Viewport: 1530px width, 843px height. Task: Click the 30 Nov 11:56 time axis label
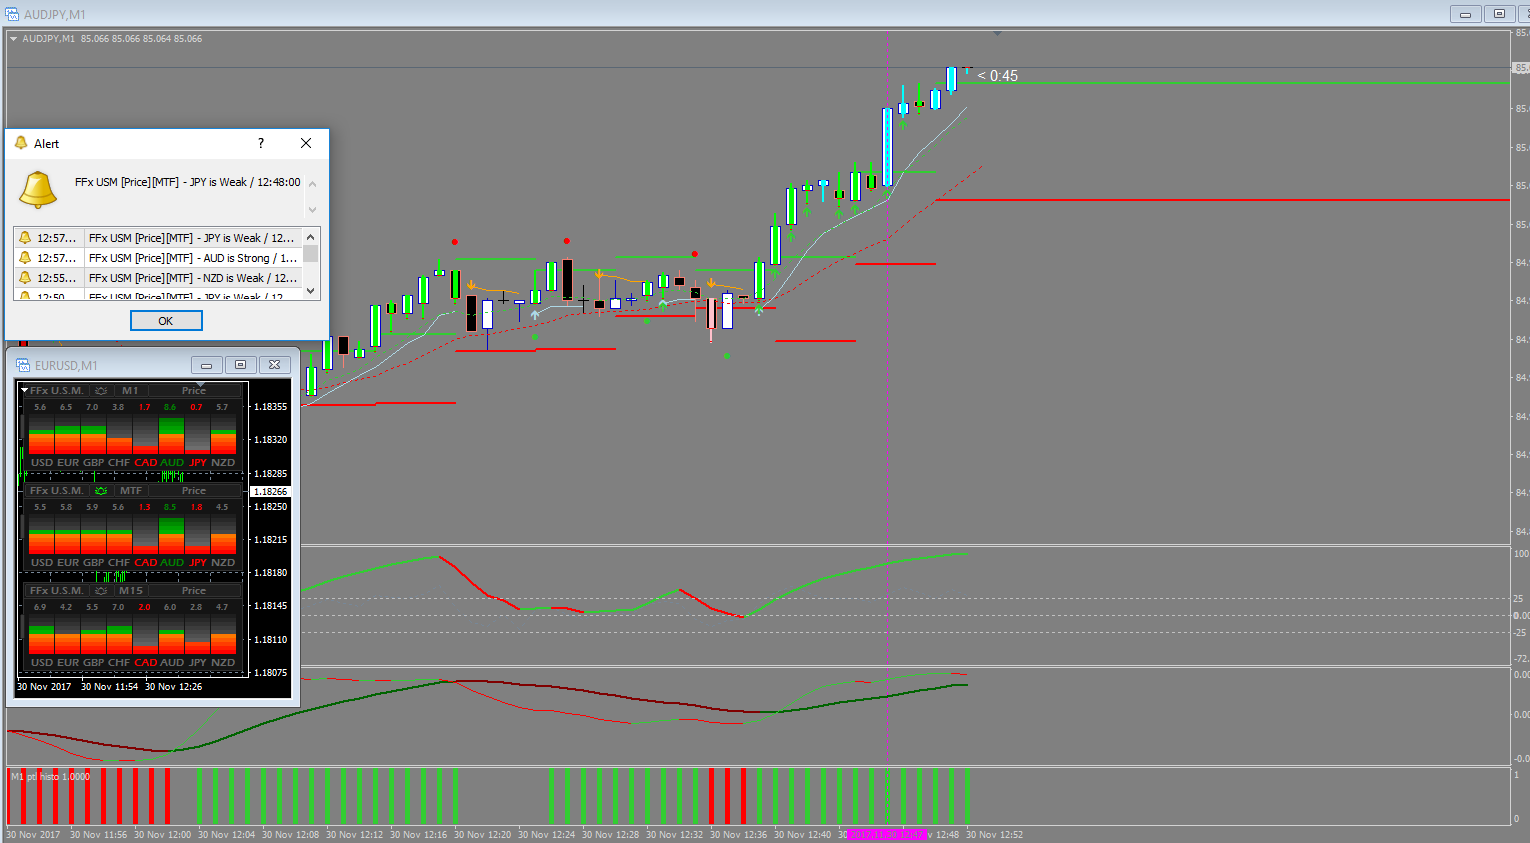(x=98, y=835)
